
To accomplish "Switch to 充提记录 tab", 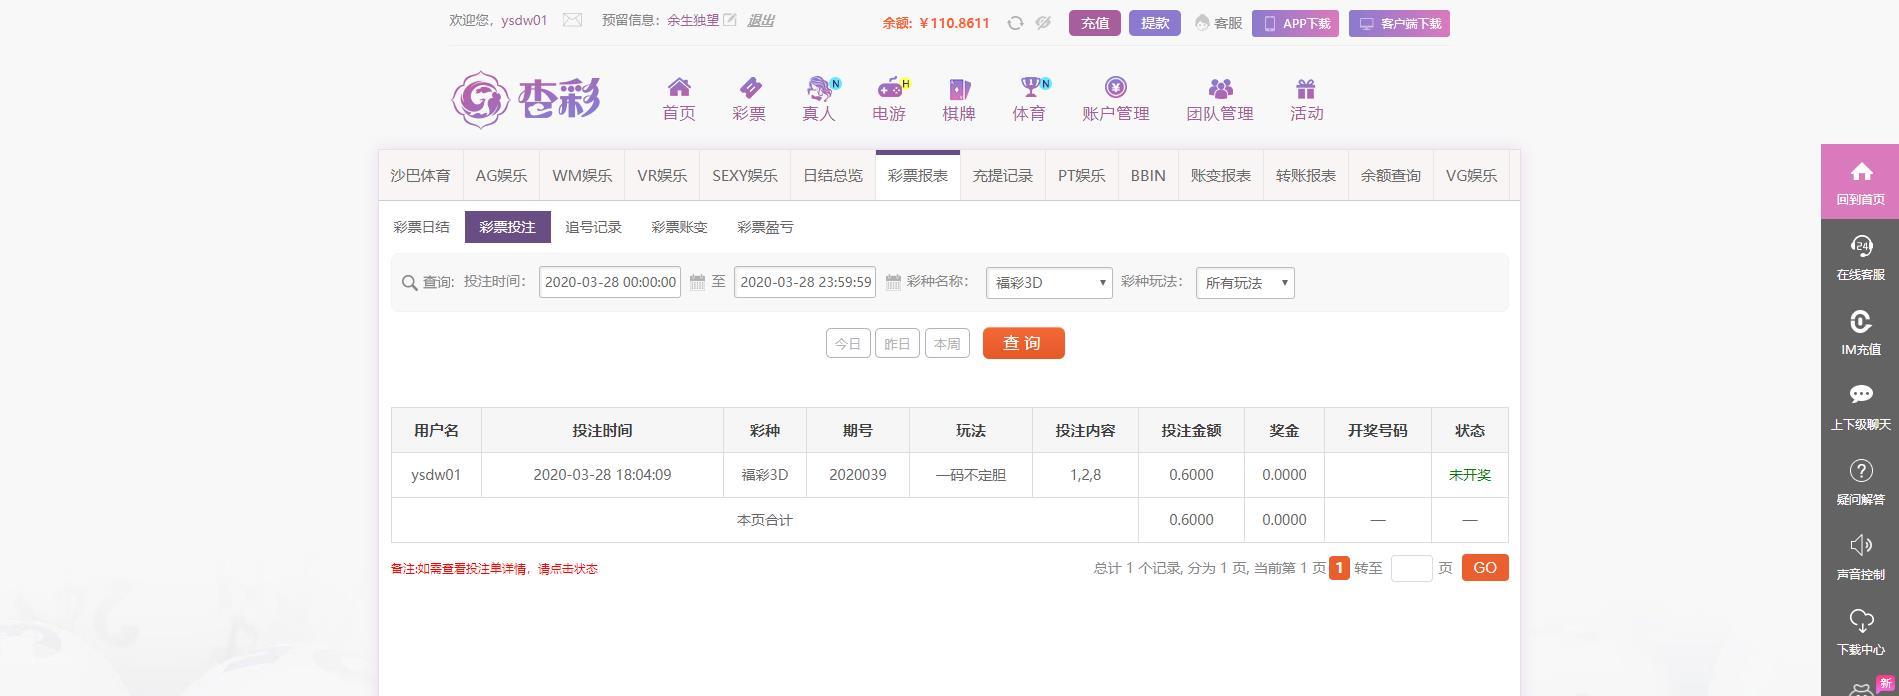I will pyautogui.click(x=1003, y=175).
